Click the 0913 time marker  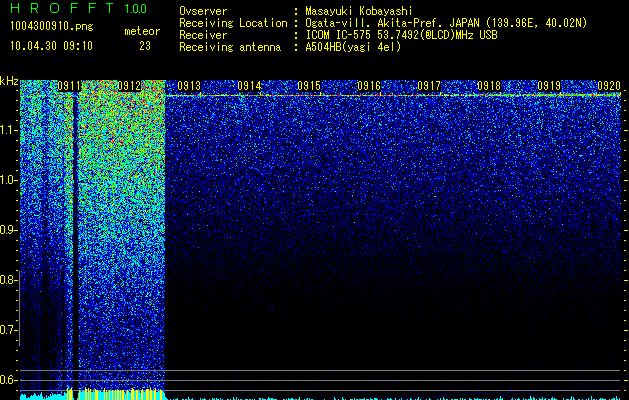(189, 86)
